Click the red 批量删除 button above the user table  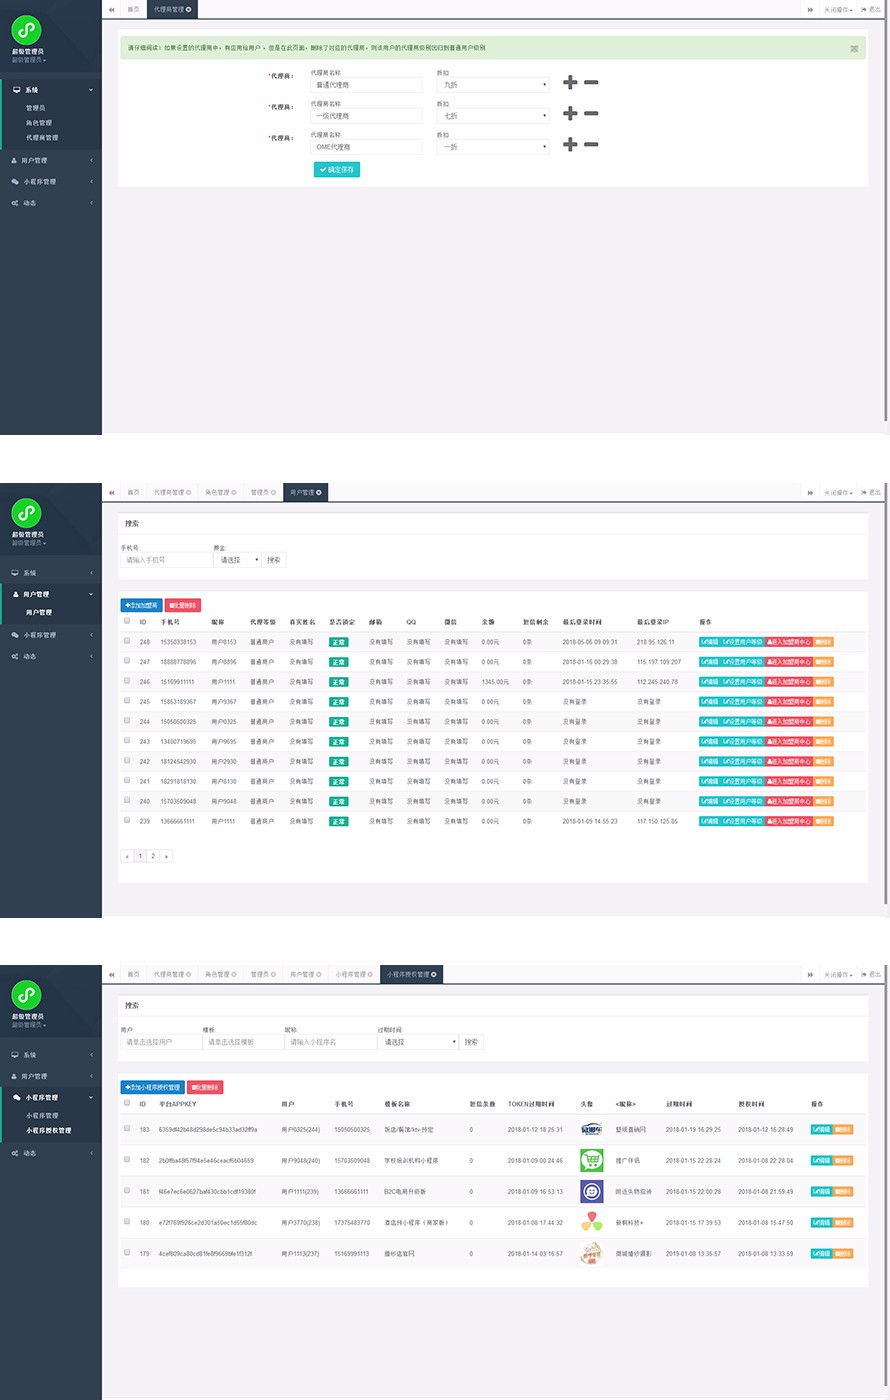[x=182, y=605]
